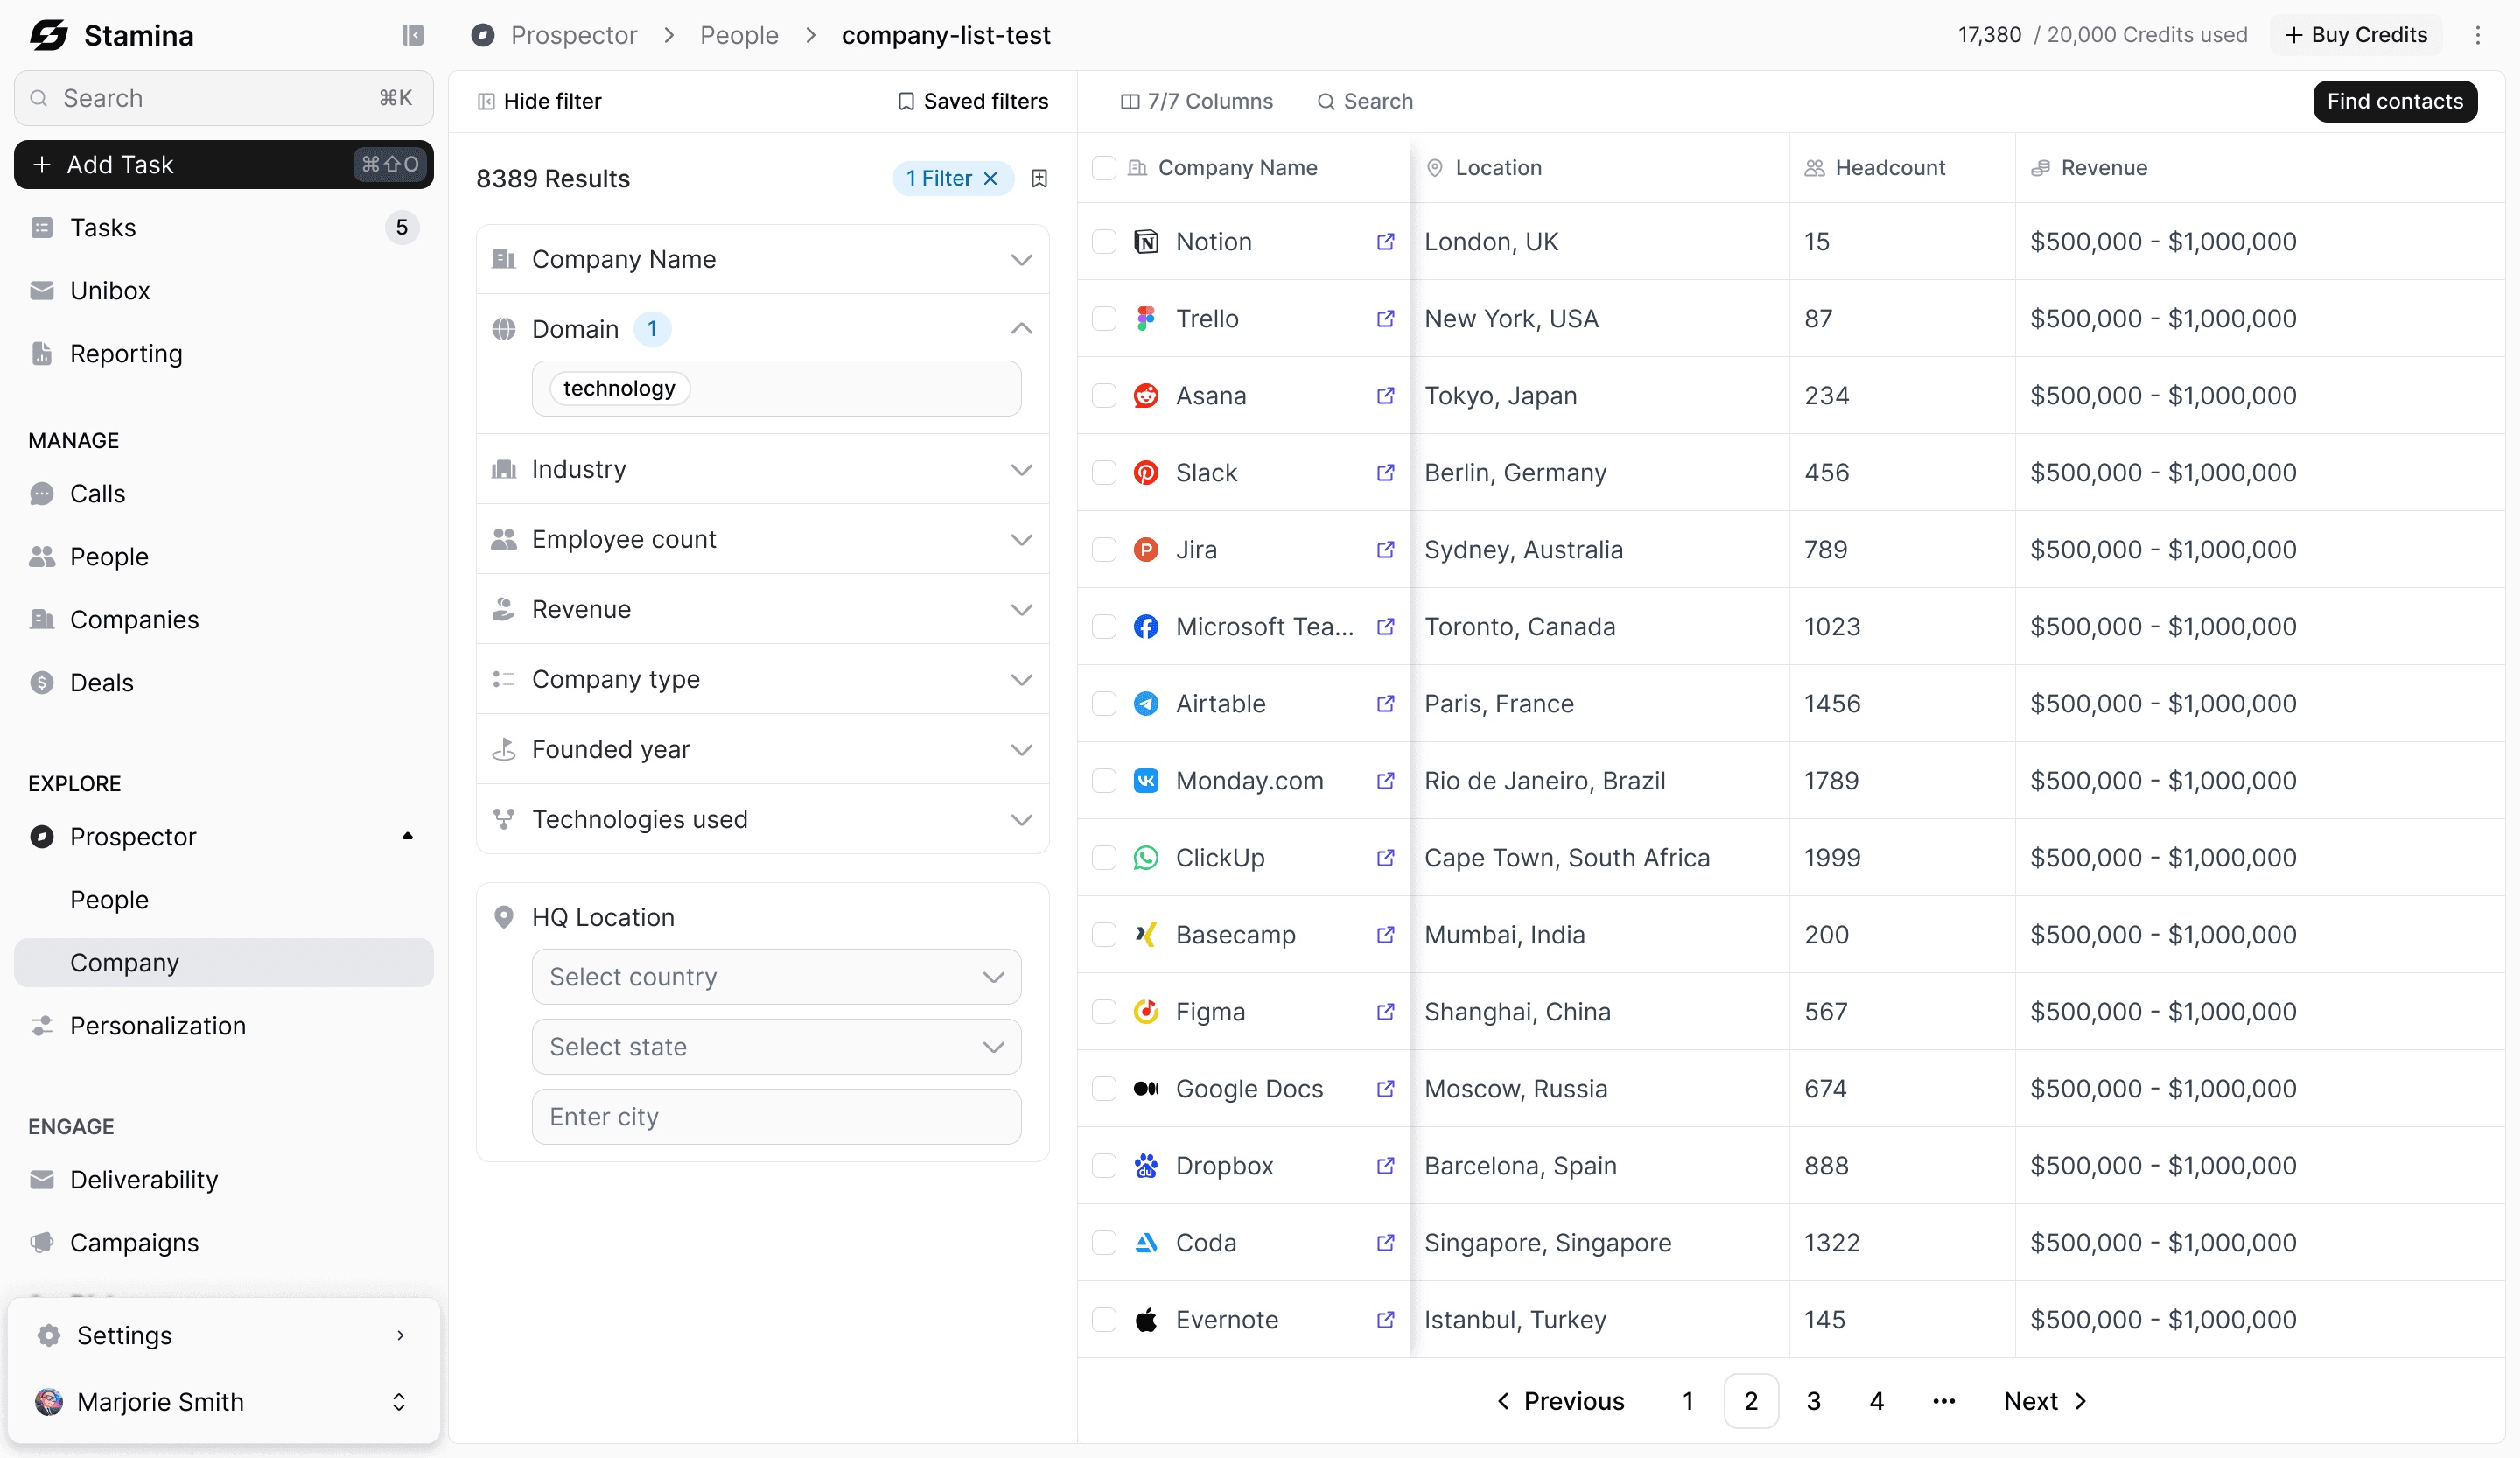Open Evernote's external link icon
The image size is (2520, 1458).
click(1385, 1320)
